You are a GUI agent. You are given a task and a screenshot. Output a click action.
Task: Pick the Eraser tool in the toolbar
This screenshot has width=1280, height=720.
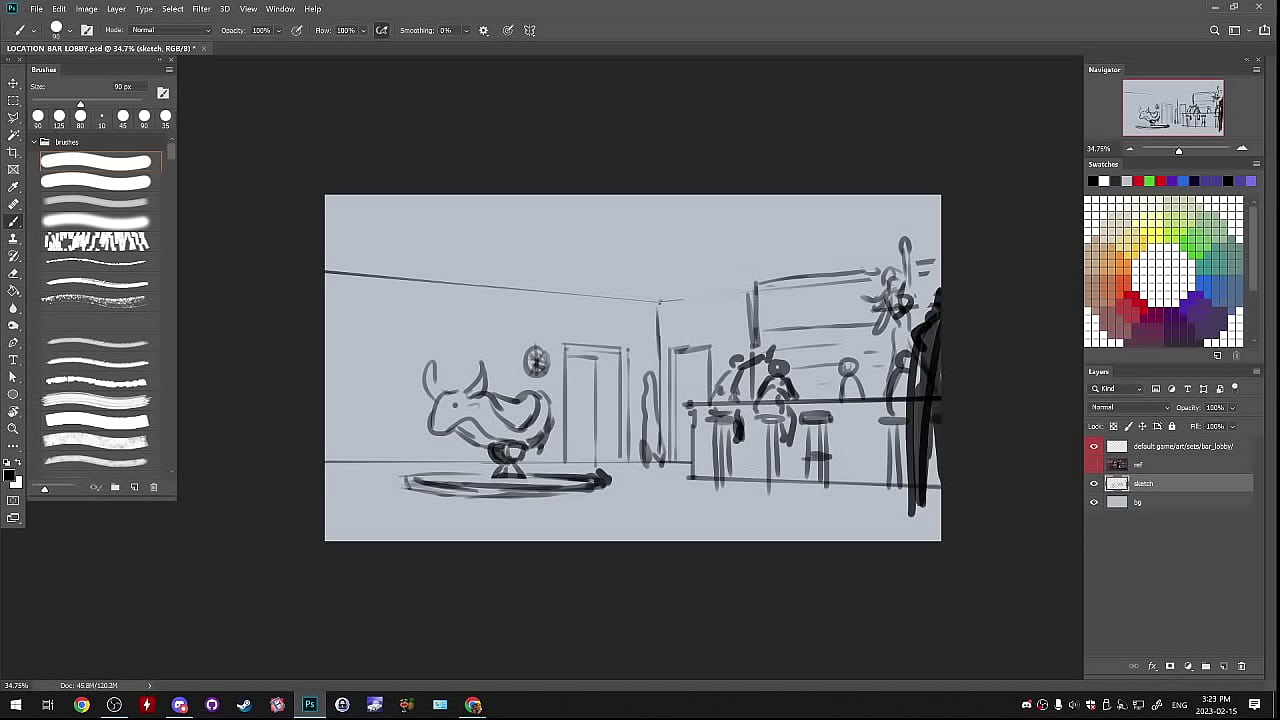point(13,273)
